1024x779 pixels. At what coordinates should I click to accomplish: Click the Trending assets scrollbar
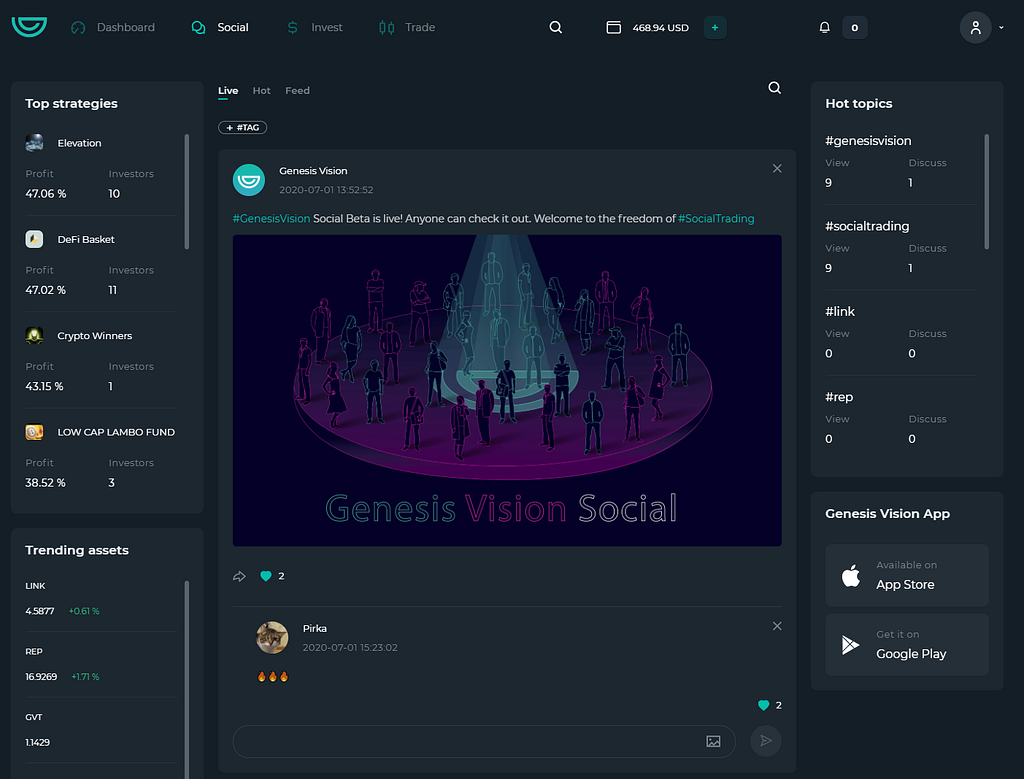[x=187, y=679]
